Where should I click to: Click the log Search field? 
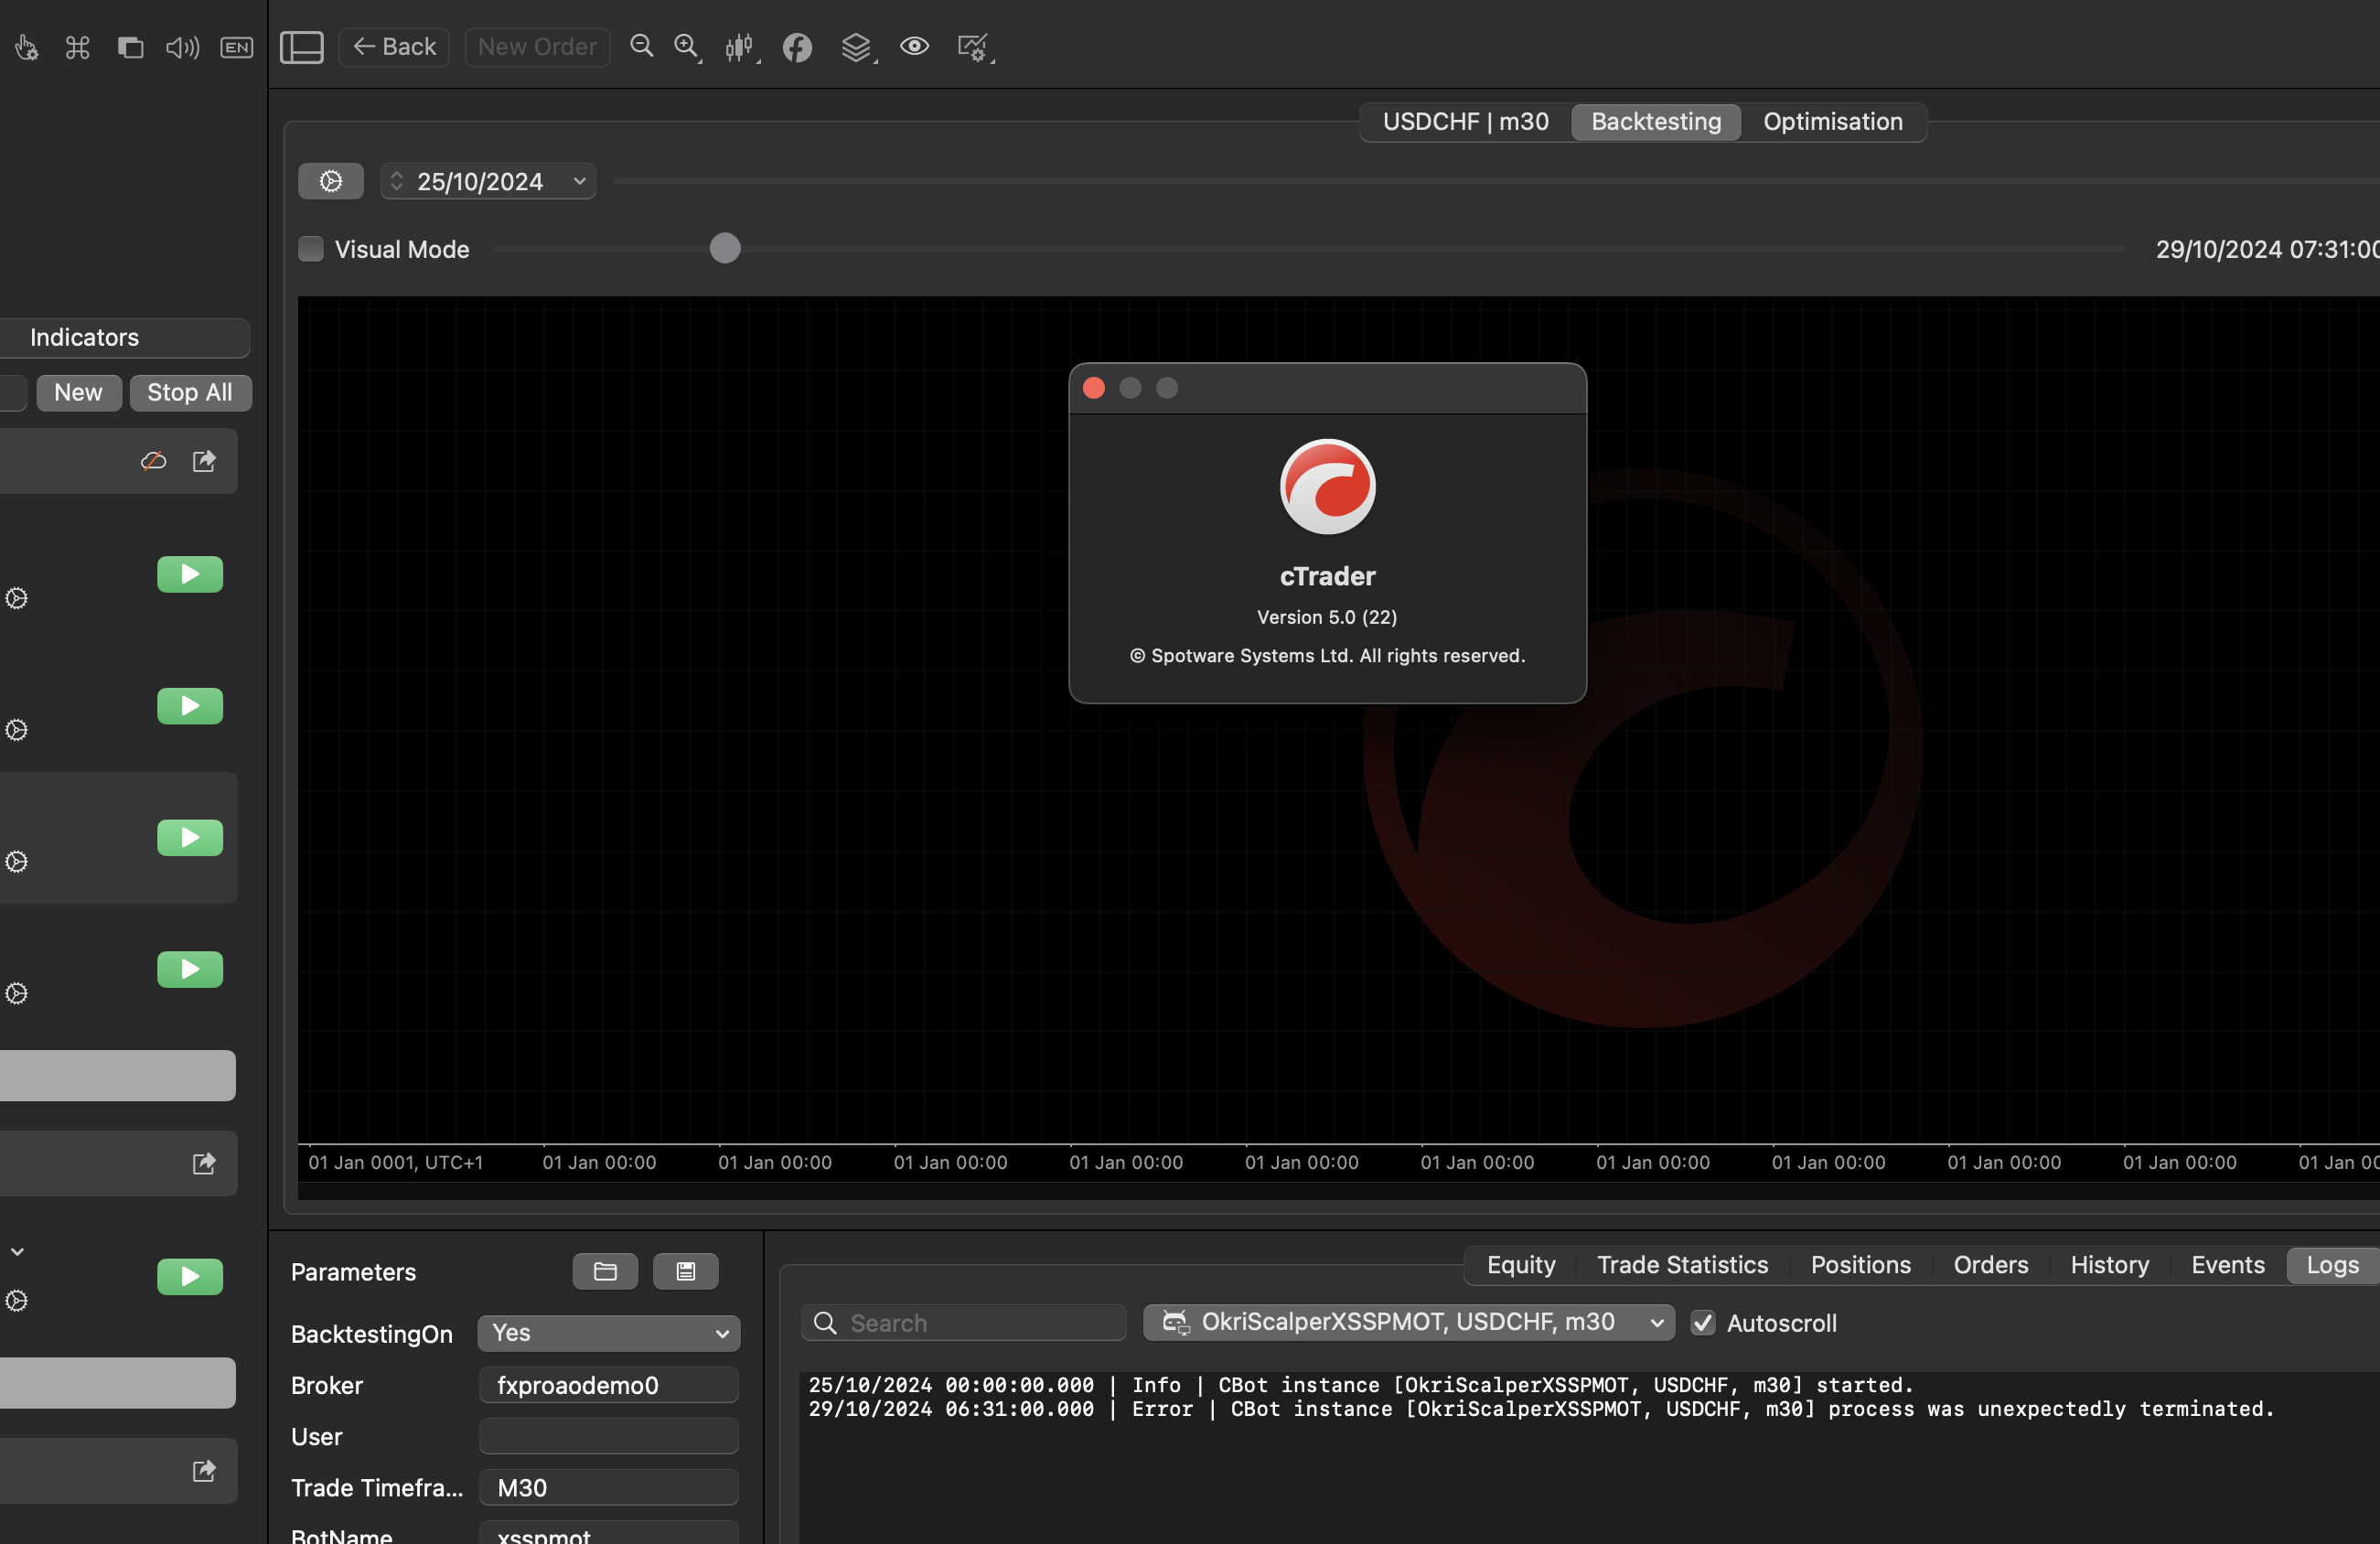coord(964,1322)
